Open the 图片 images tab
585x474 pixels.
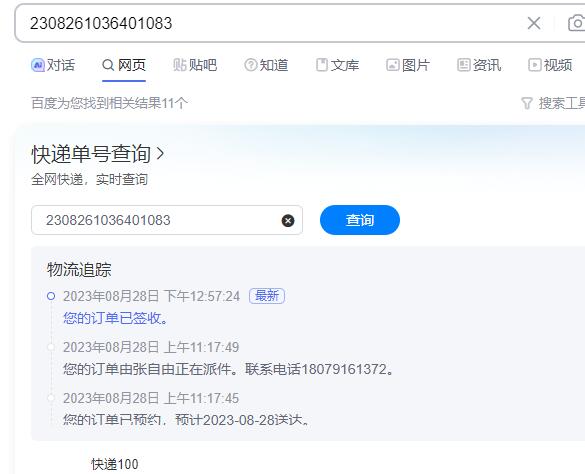coord(408,65)
